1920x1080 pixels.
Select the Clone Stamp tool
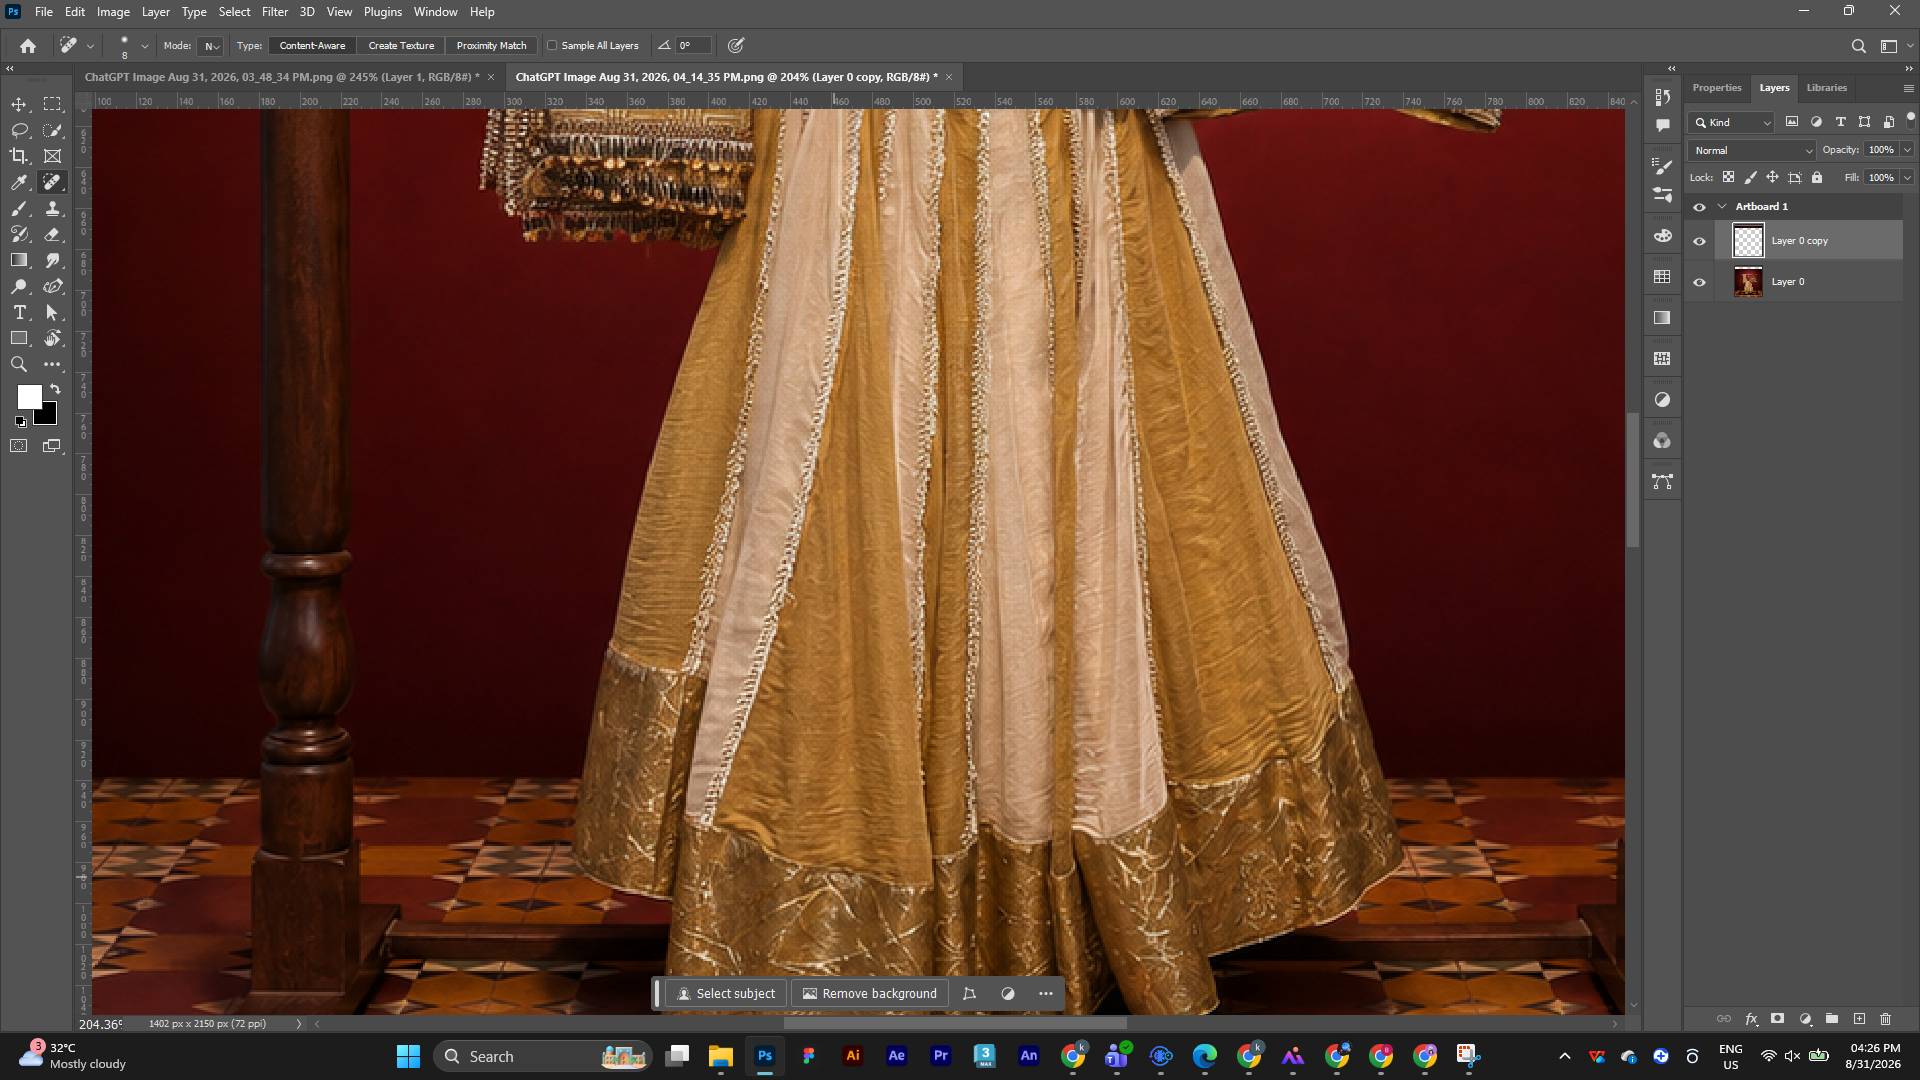[x=53, y=208]
